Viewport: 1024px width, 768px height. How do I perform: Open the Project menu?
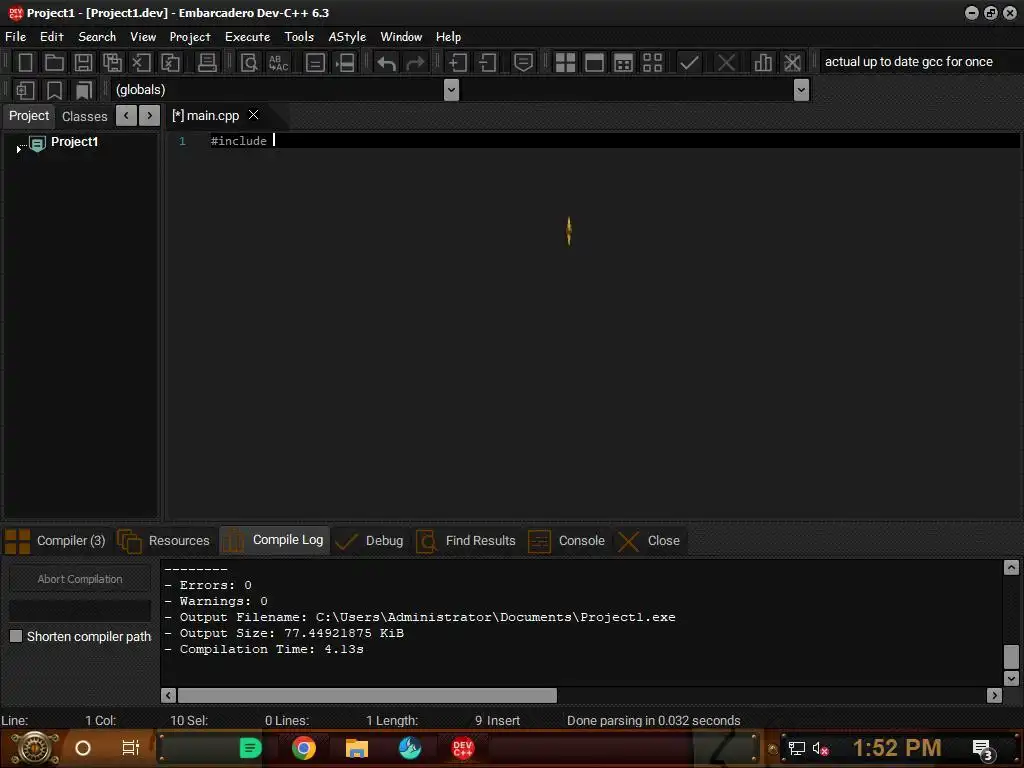pos(190,37)
